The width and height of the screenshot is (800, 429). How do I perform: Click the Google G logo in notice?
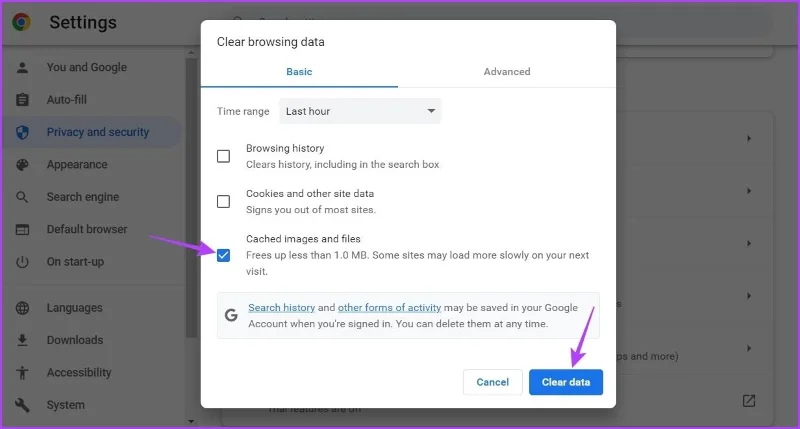[231, 315]
